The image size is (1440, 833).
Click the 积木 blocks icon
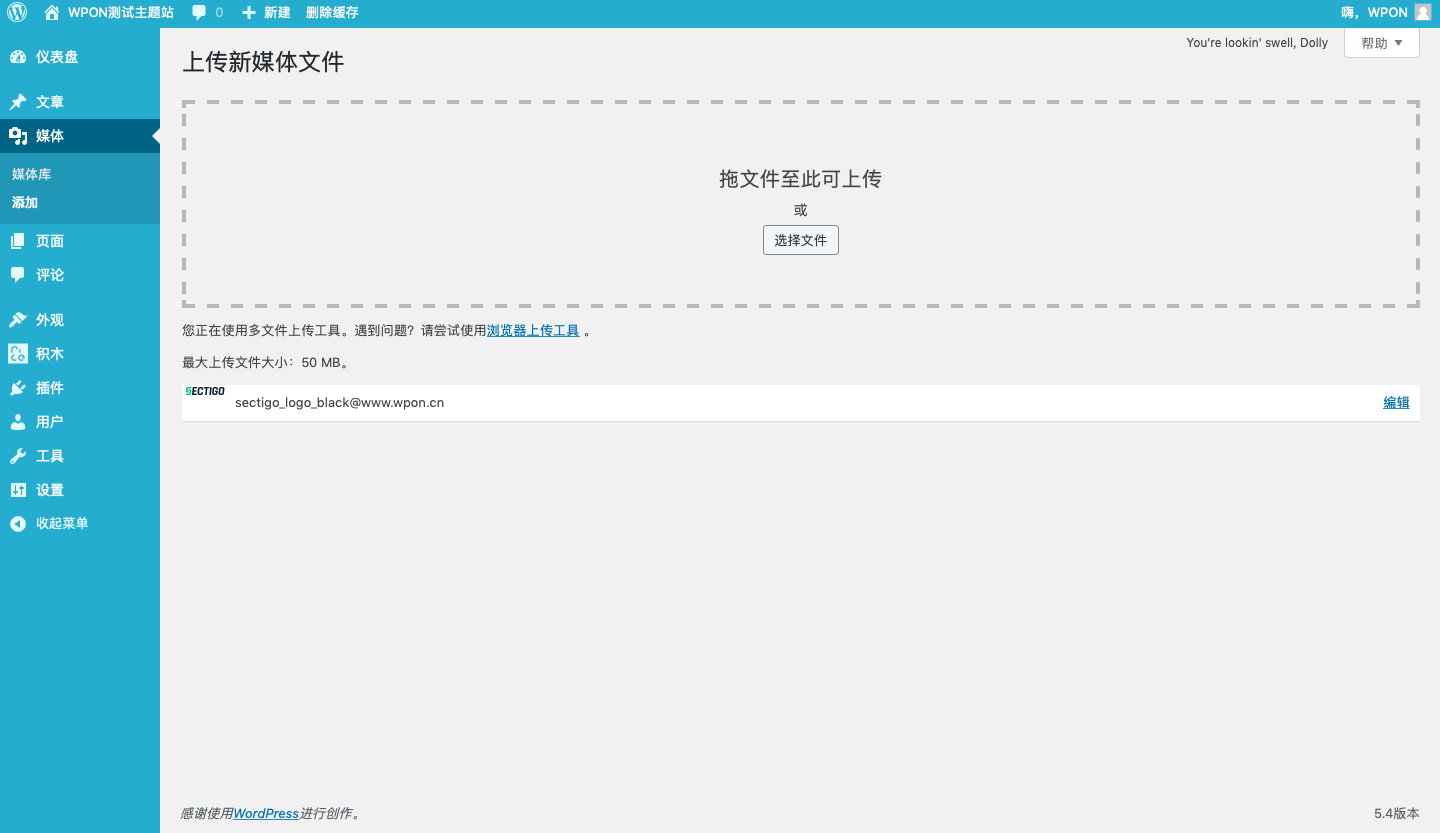click(18, 354)
